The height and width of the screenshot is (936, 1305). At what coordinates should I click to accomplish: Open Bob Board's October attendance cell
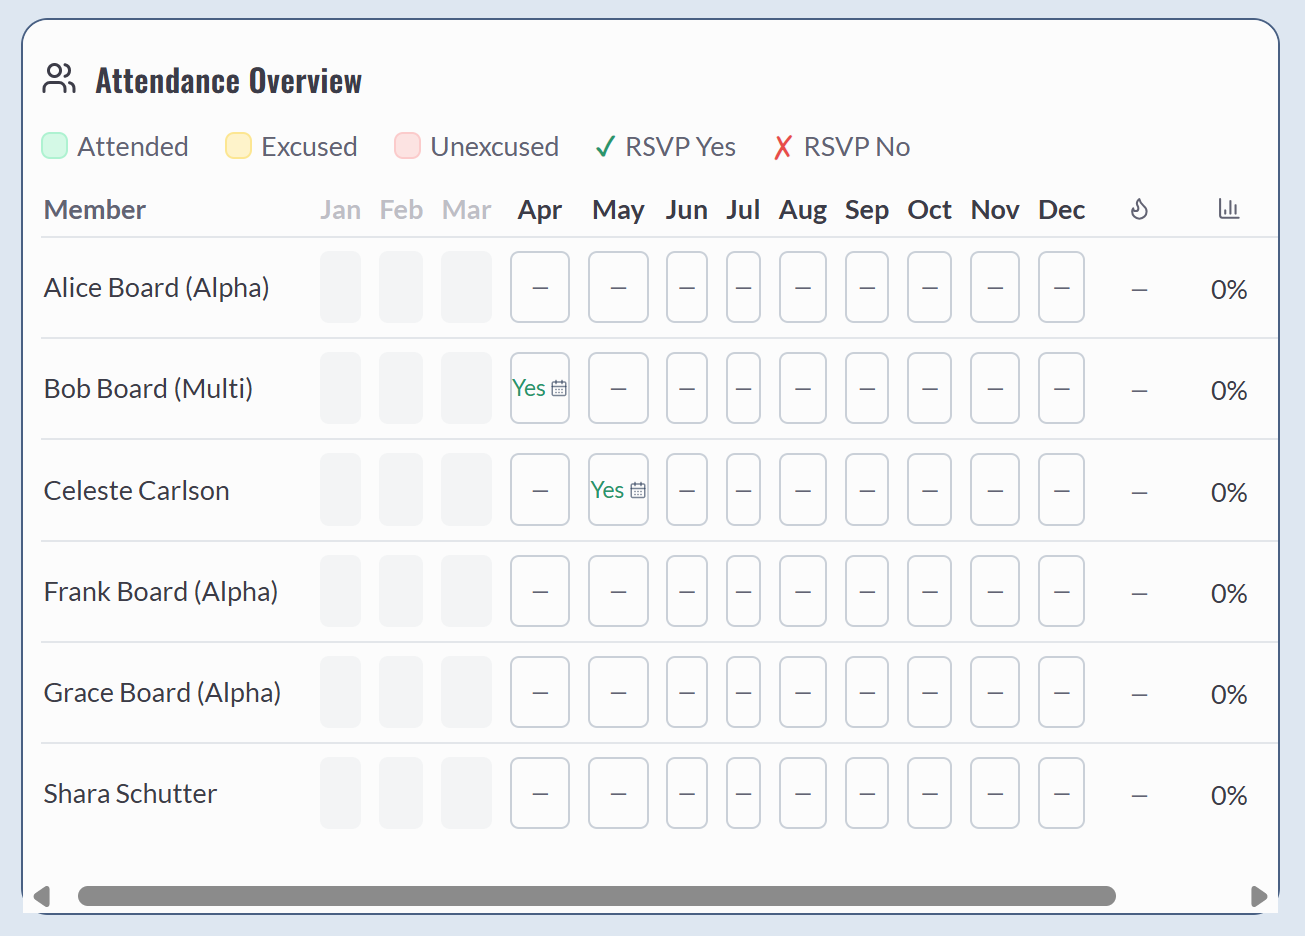930,388
